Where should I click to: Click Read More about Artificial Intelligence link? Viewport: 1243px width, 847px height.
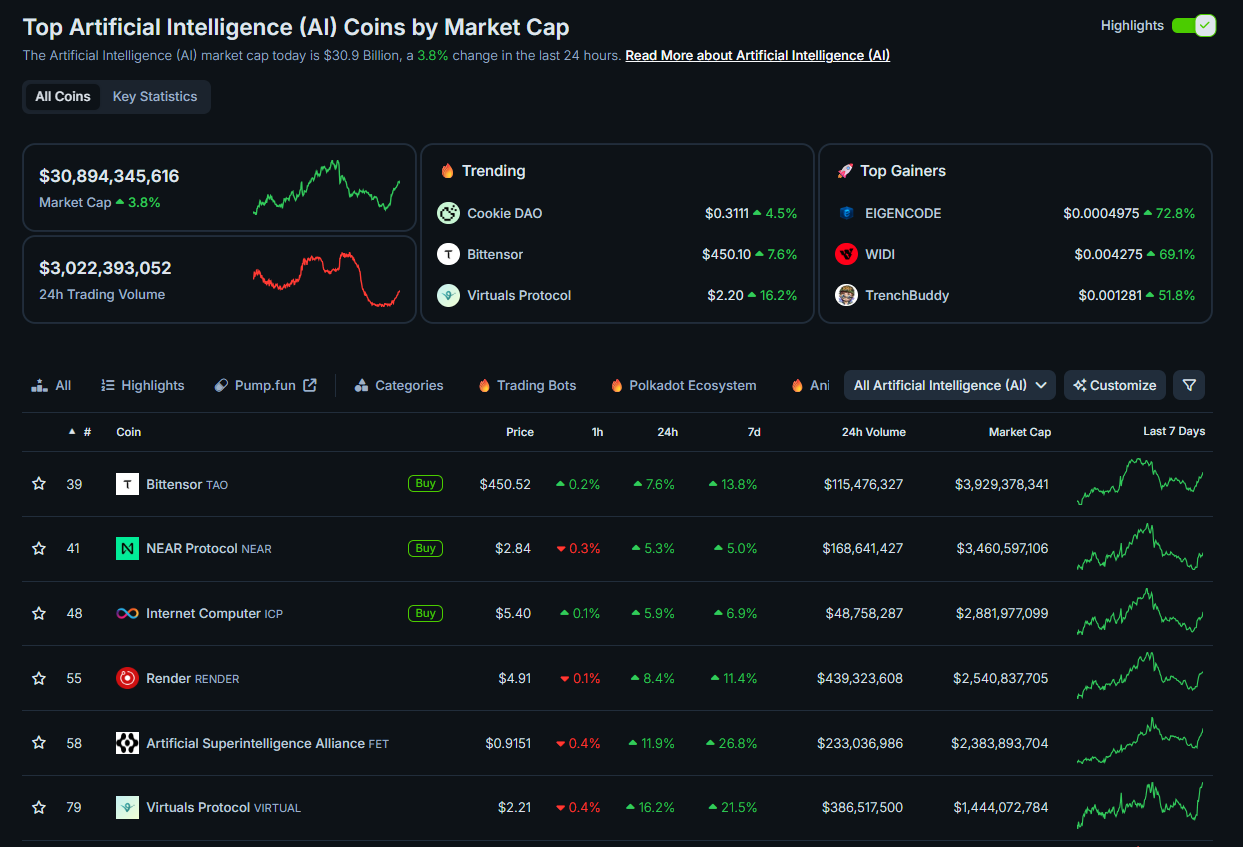coord(757,55)
